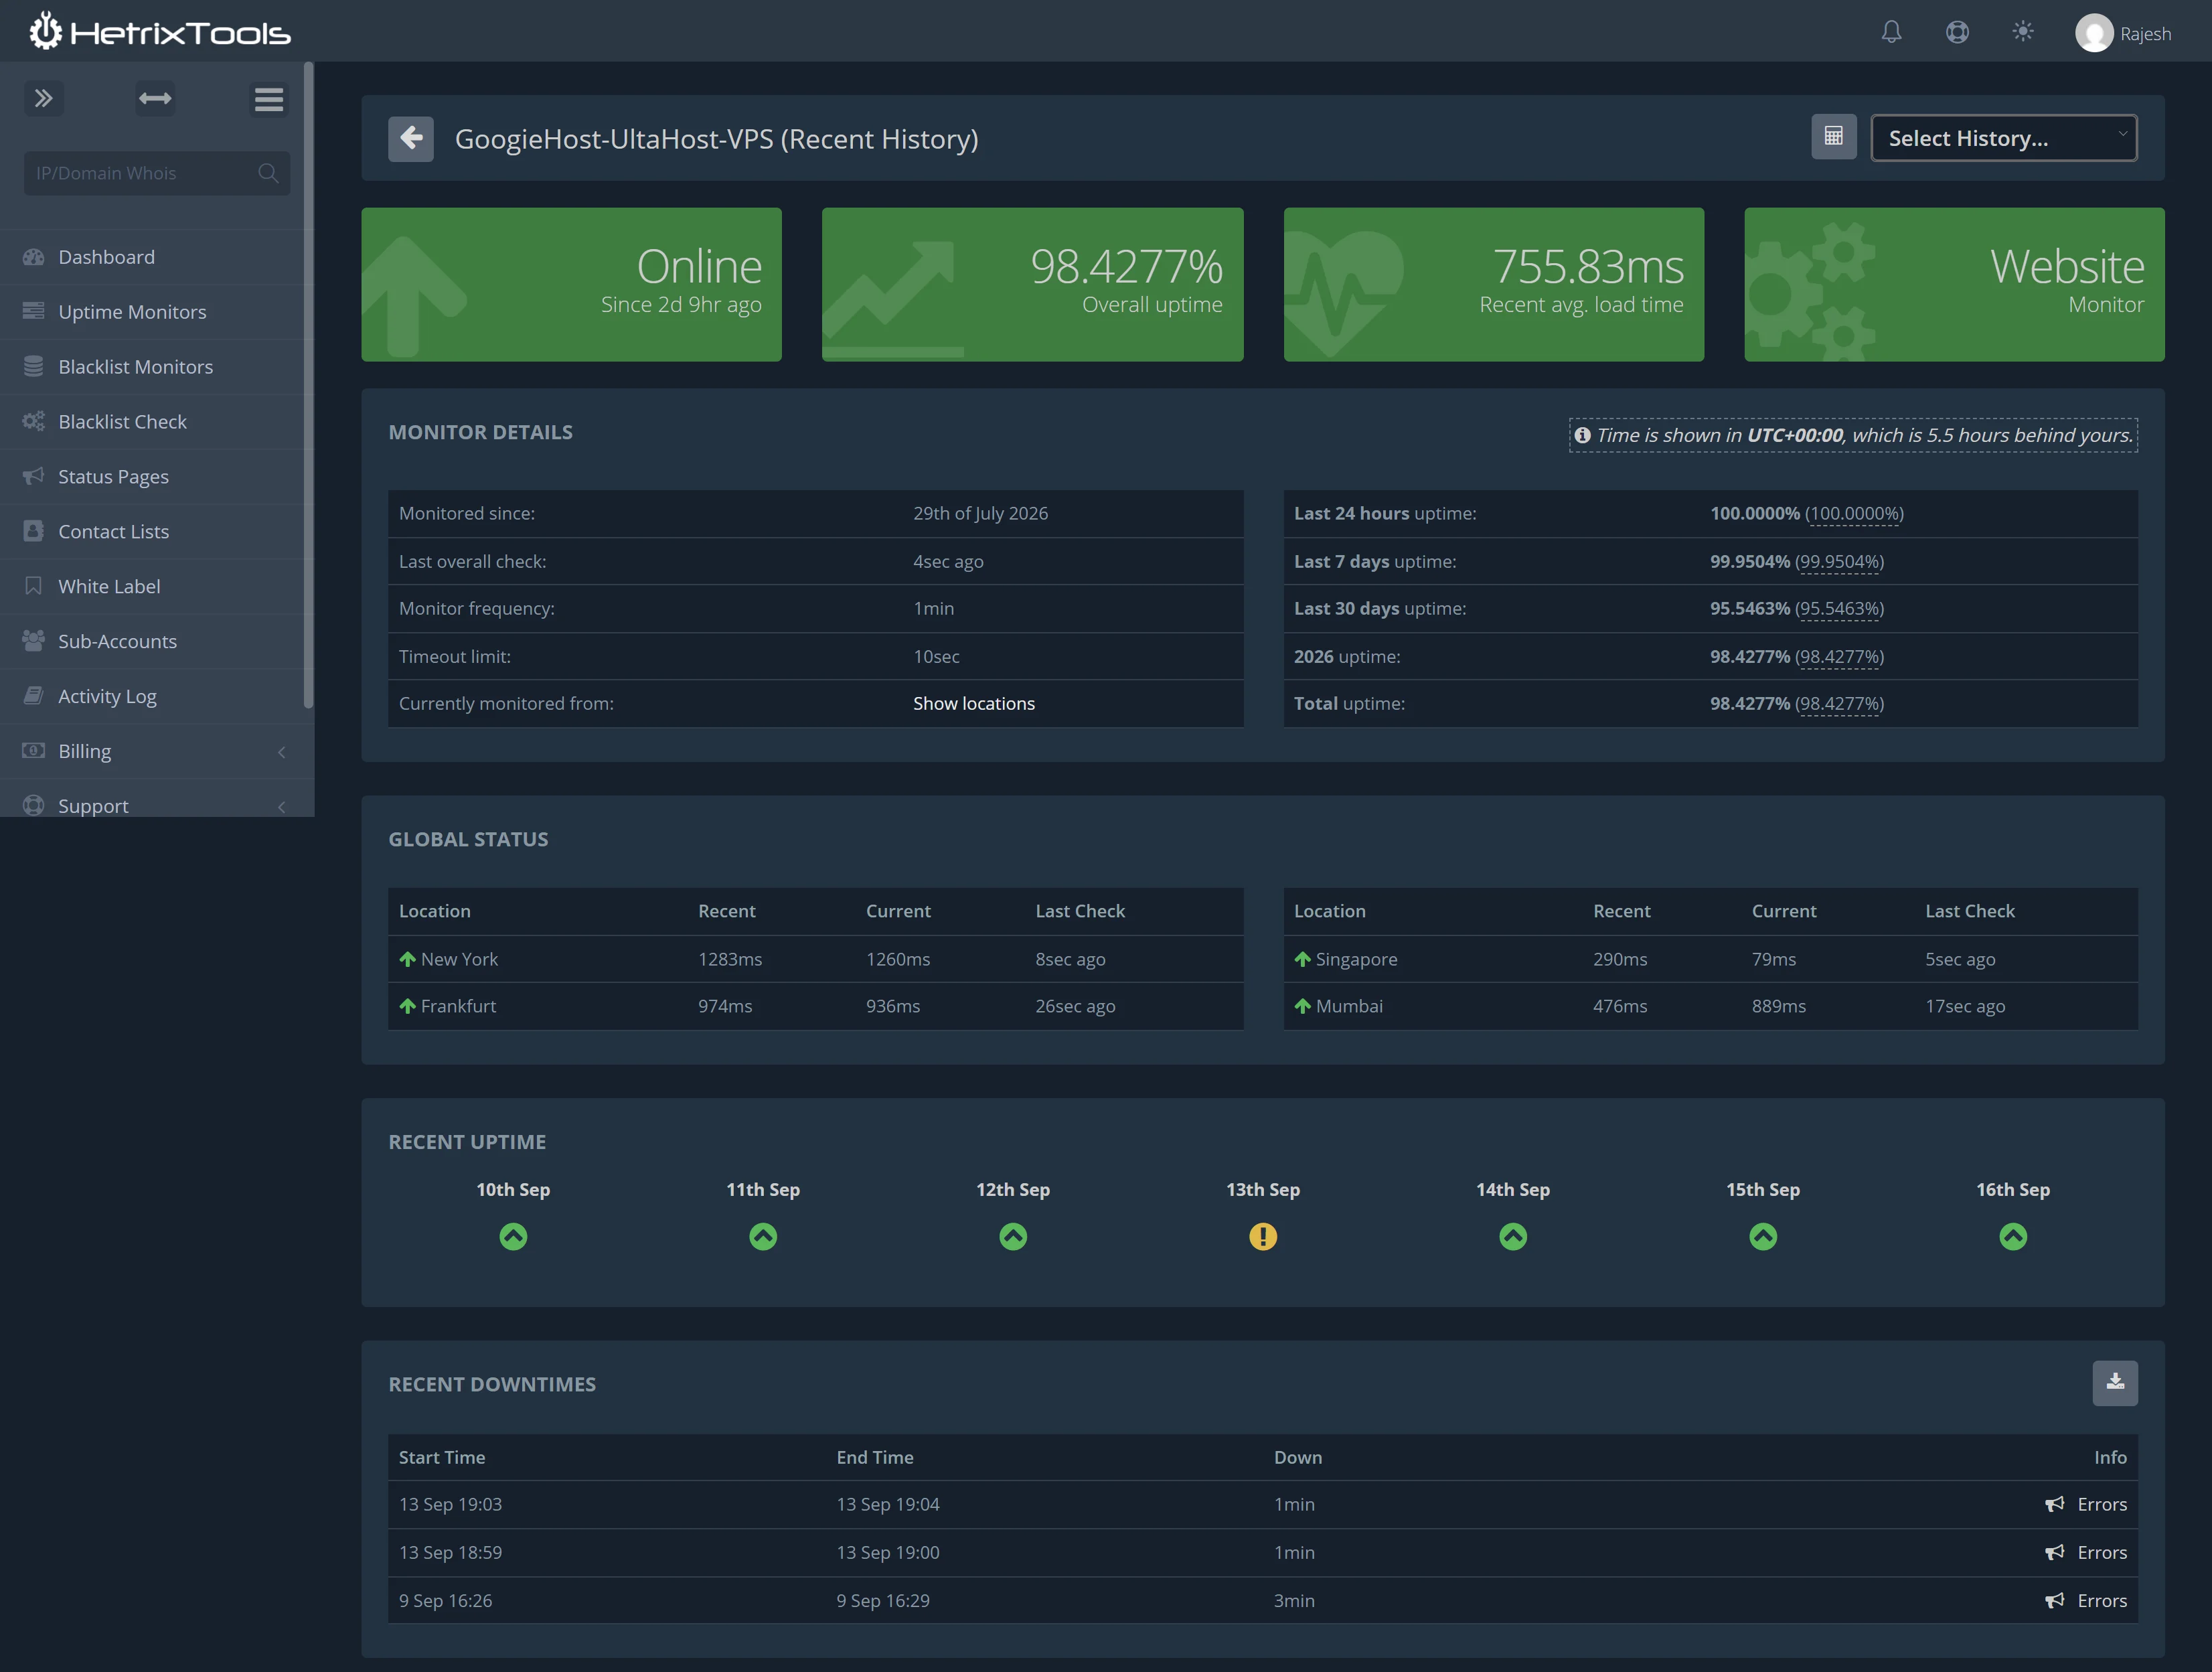
Task: View Errors for 9 Sep 16:26 downtime
Action: (2086, 1601)
